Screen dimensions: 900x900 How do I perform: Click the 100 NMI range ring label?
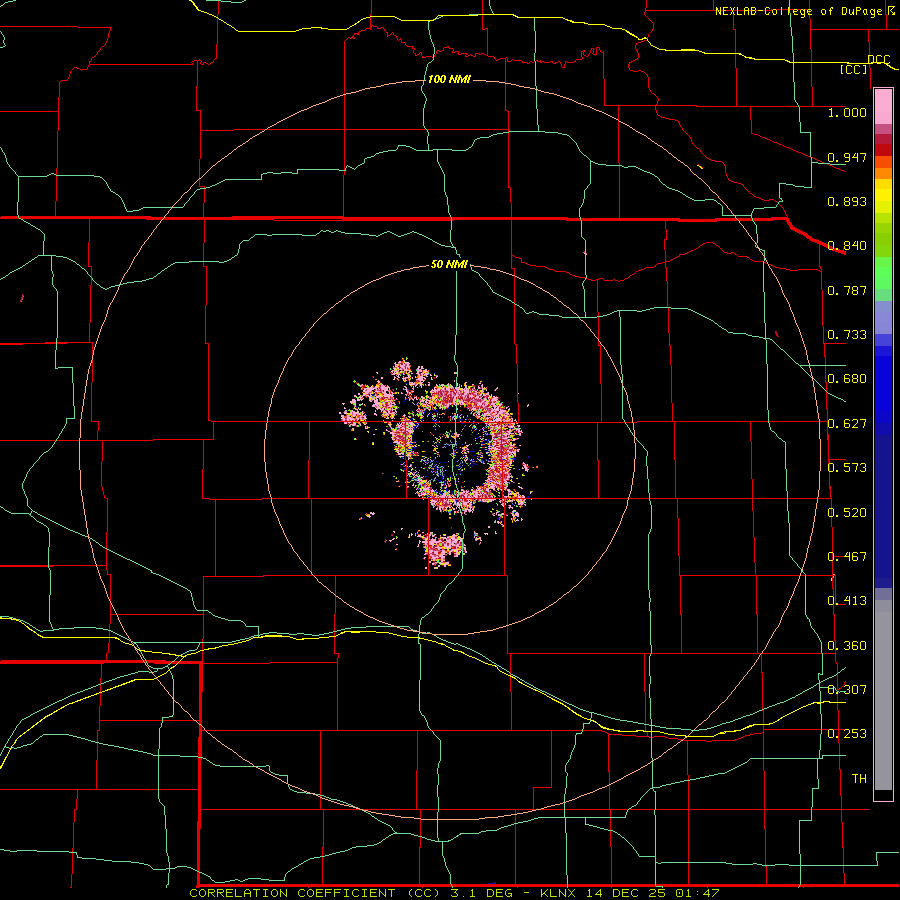(449, 79)
